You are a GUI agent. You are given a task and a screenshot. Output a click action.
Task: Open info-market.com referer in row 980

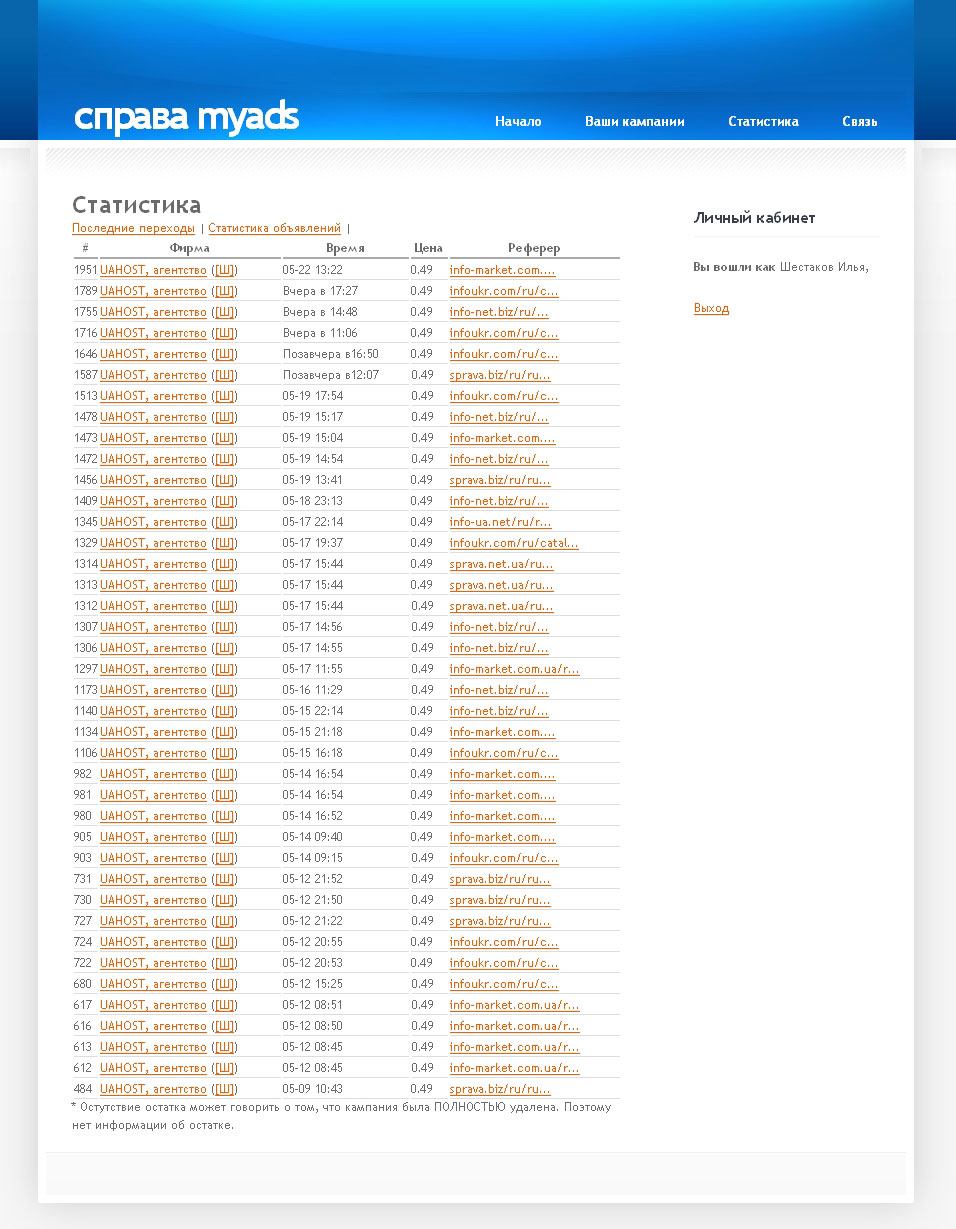click(x=503, y=816)
